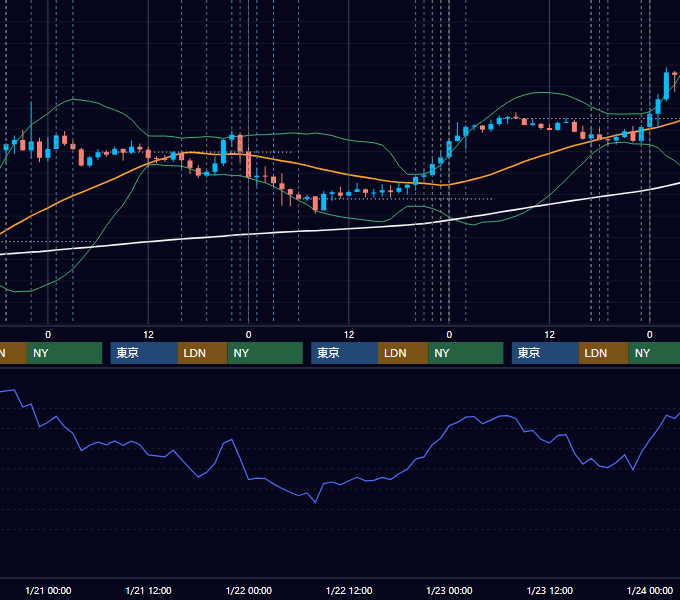Click the 1/23 12:00 date label
The width and height of the screenshot is (680, 600).
[549, 590]
